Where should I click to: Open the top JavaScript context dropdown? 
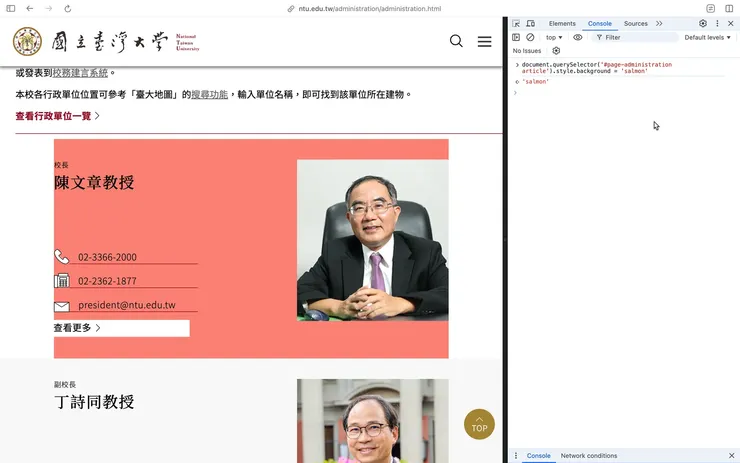554,37
